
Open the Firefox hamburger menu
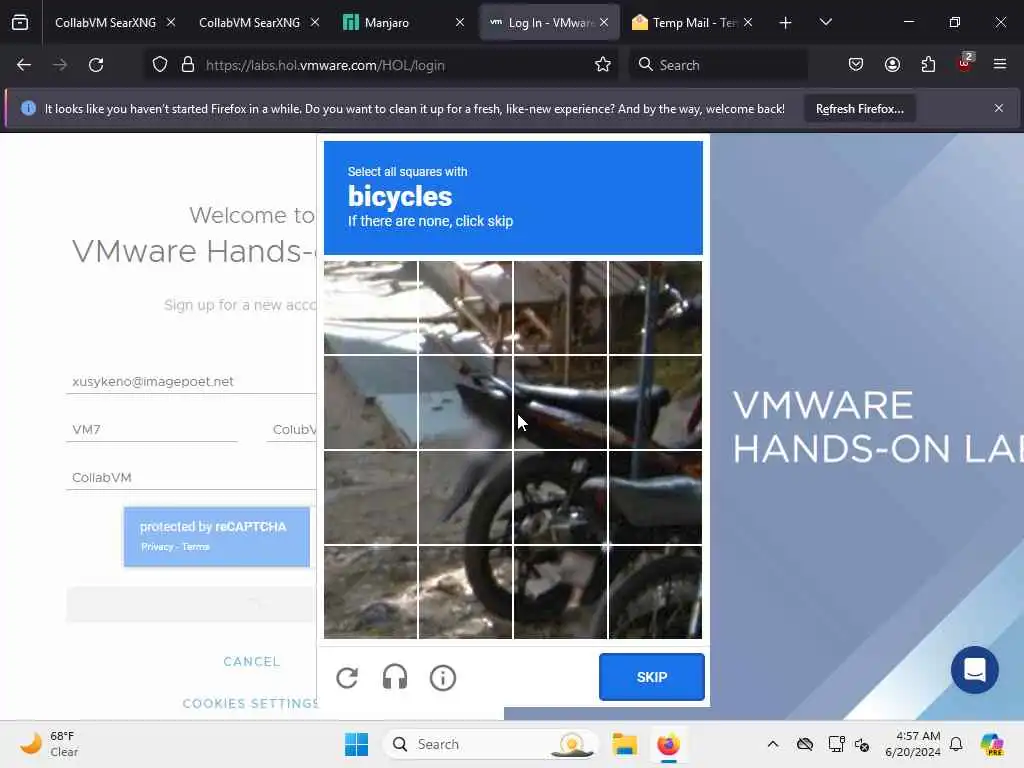point(1000,64)
